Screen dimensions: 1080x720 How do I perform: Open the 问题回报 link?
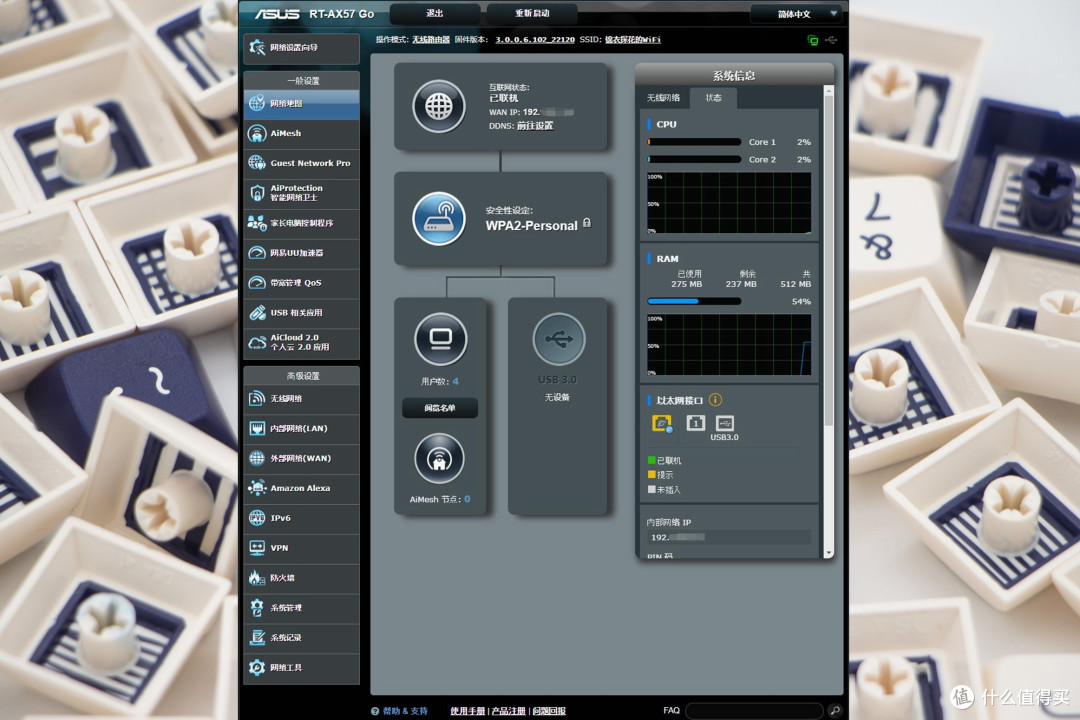point(549,711)
